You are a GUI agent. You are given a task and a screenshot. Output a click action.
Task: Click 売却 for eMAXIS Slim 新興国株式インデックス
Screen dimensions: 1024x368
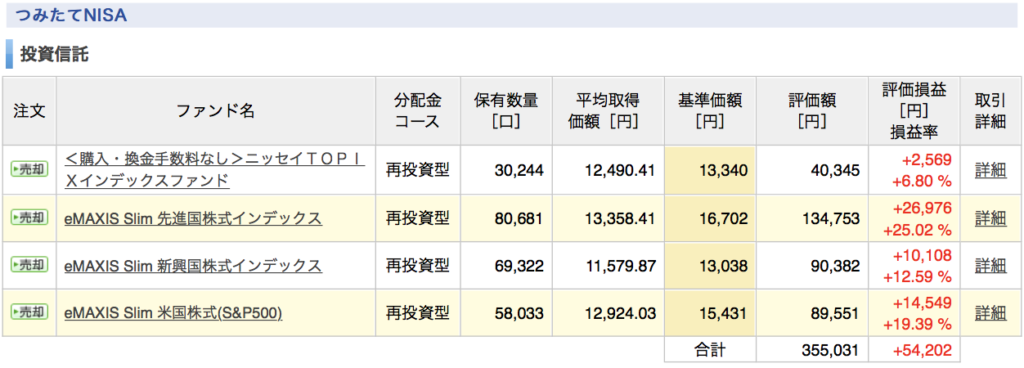pos(29,265)
